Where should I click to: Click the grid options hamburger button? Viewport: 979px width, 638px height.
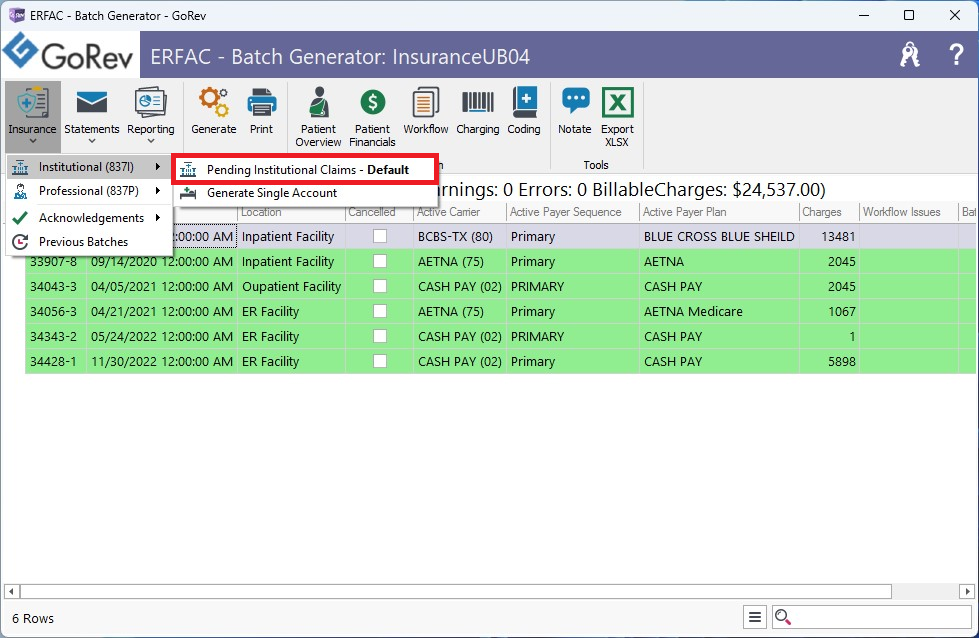pyautogui.click(x=755, y=617)
